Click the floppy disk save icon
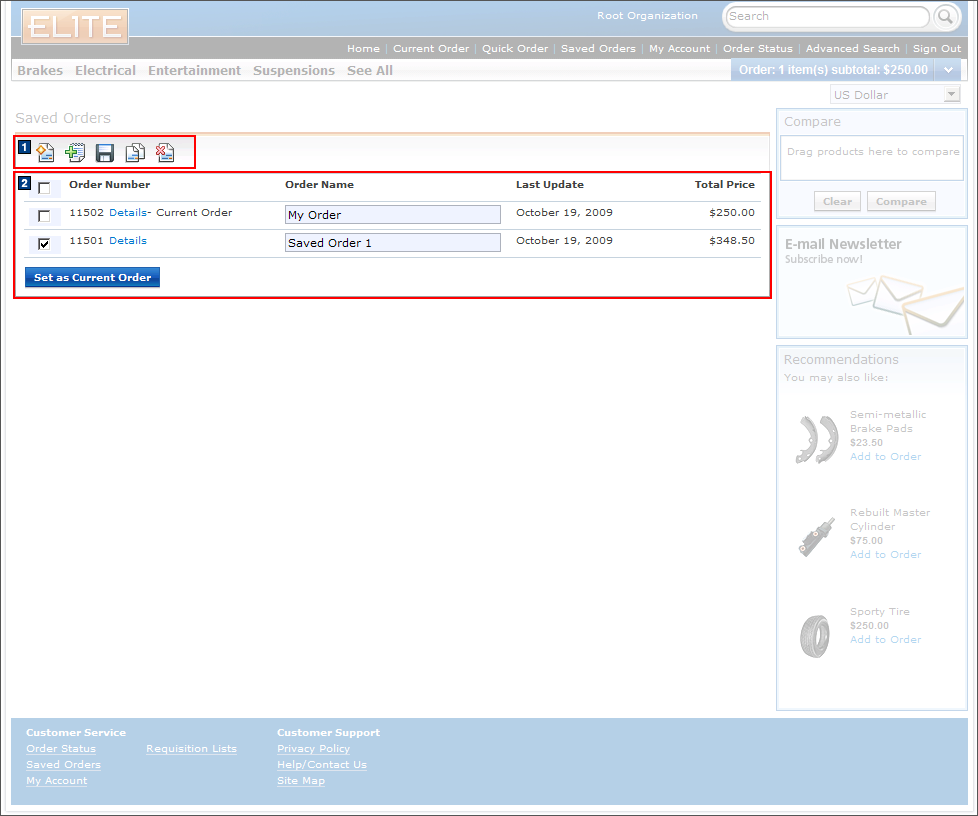This screenshot has width=978, height=816. click(105, 153)
